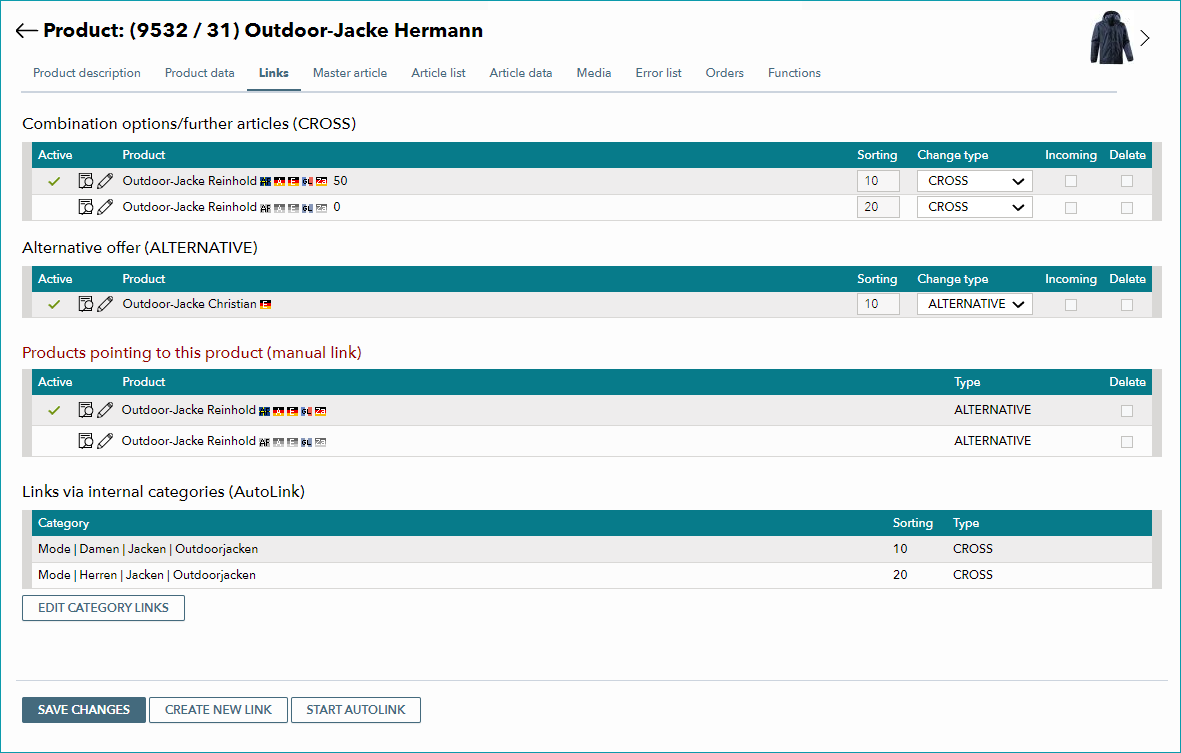
Task: Tick Delete checkbox for CROSS sorting 20 row
Action: point(1127,208)
